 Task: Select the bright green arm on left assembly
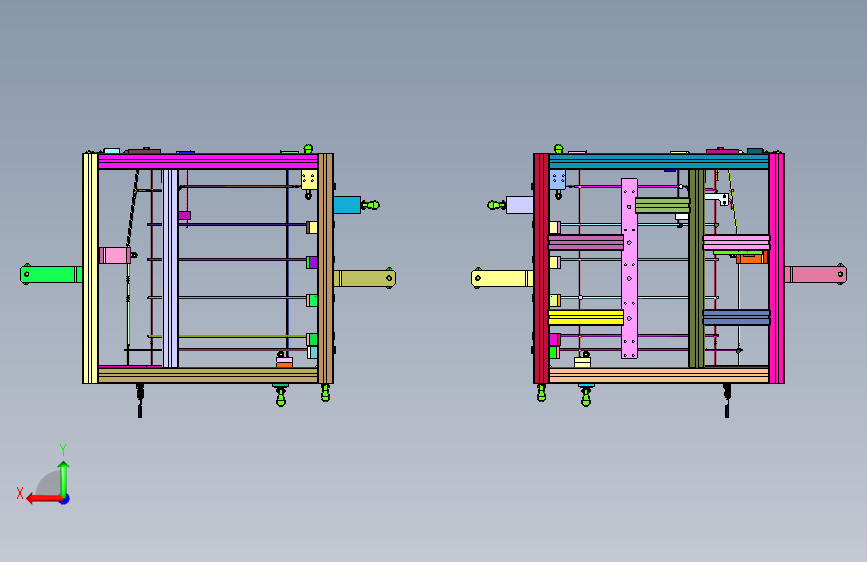(51, 274)
